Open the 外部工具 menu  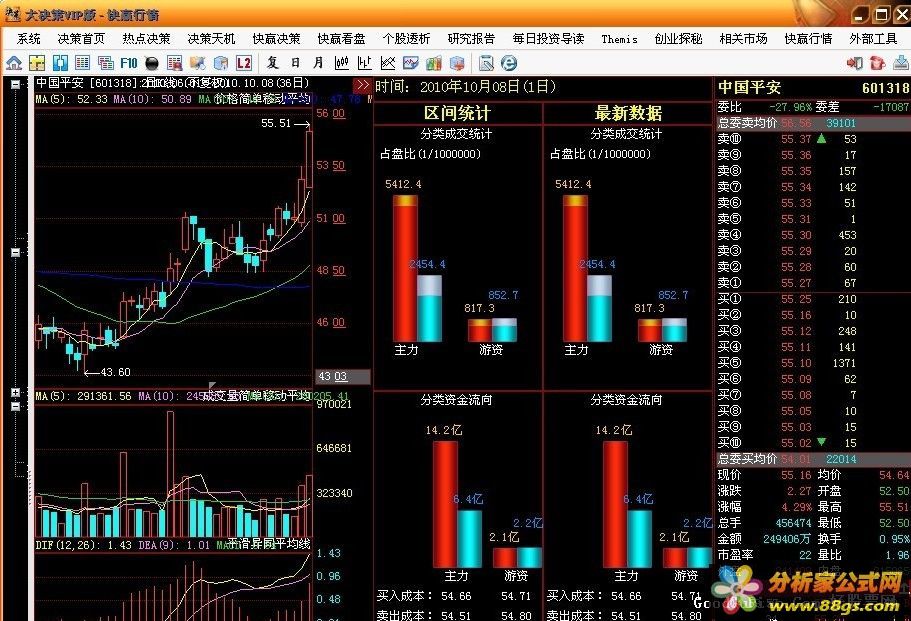tap(874, 39)
